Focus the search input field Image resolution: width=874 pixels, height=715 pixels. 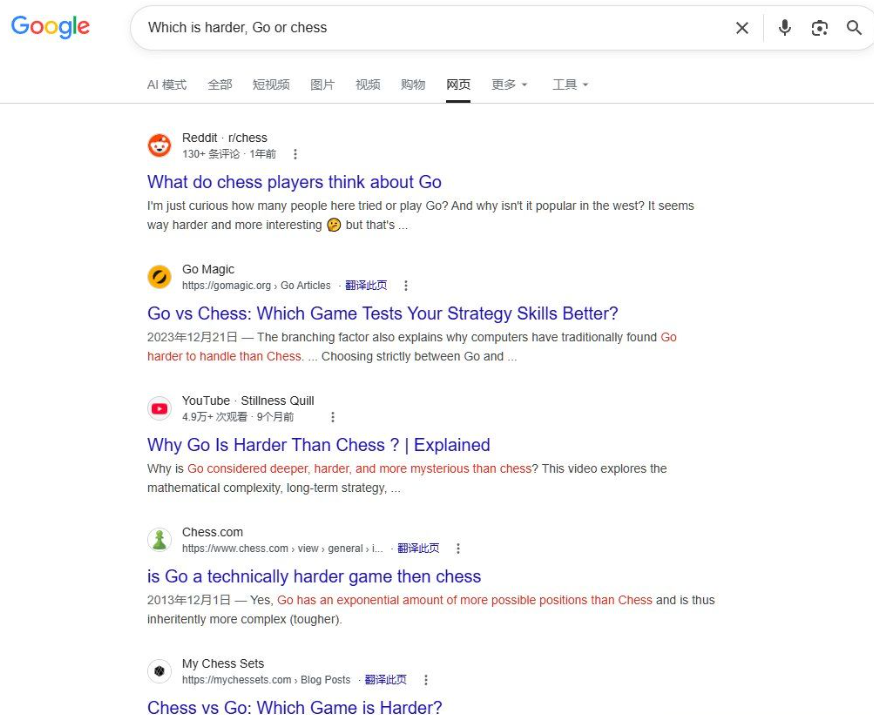click(435, 28)
